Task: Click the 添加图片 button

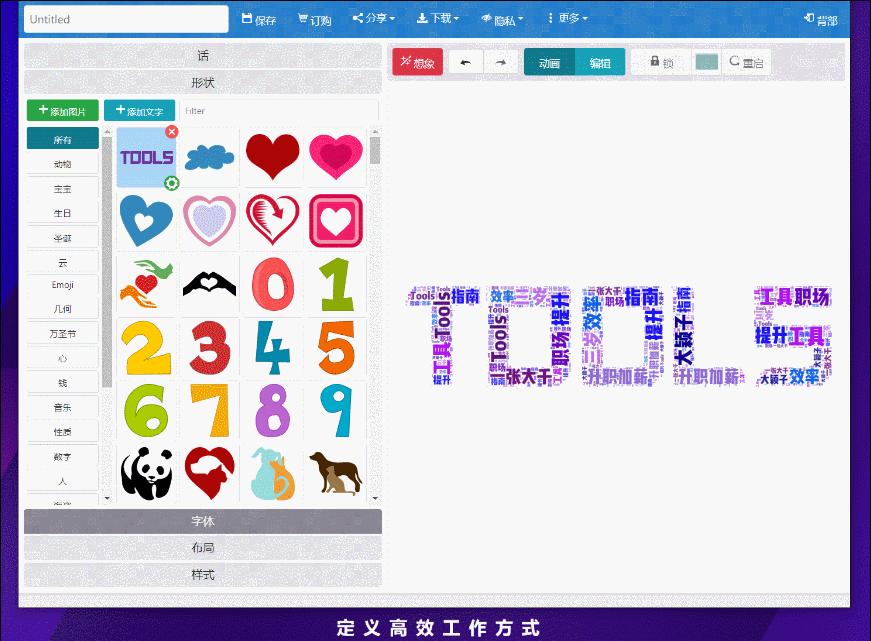Action: [63, 111]
